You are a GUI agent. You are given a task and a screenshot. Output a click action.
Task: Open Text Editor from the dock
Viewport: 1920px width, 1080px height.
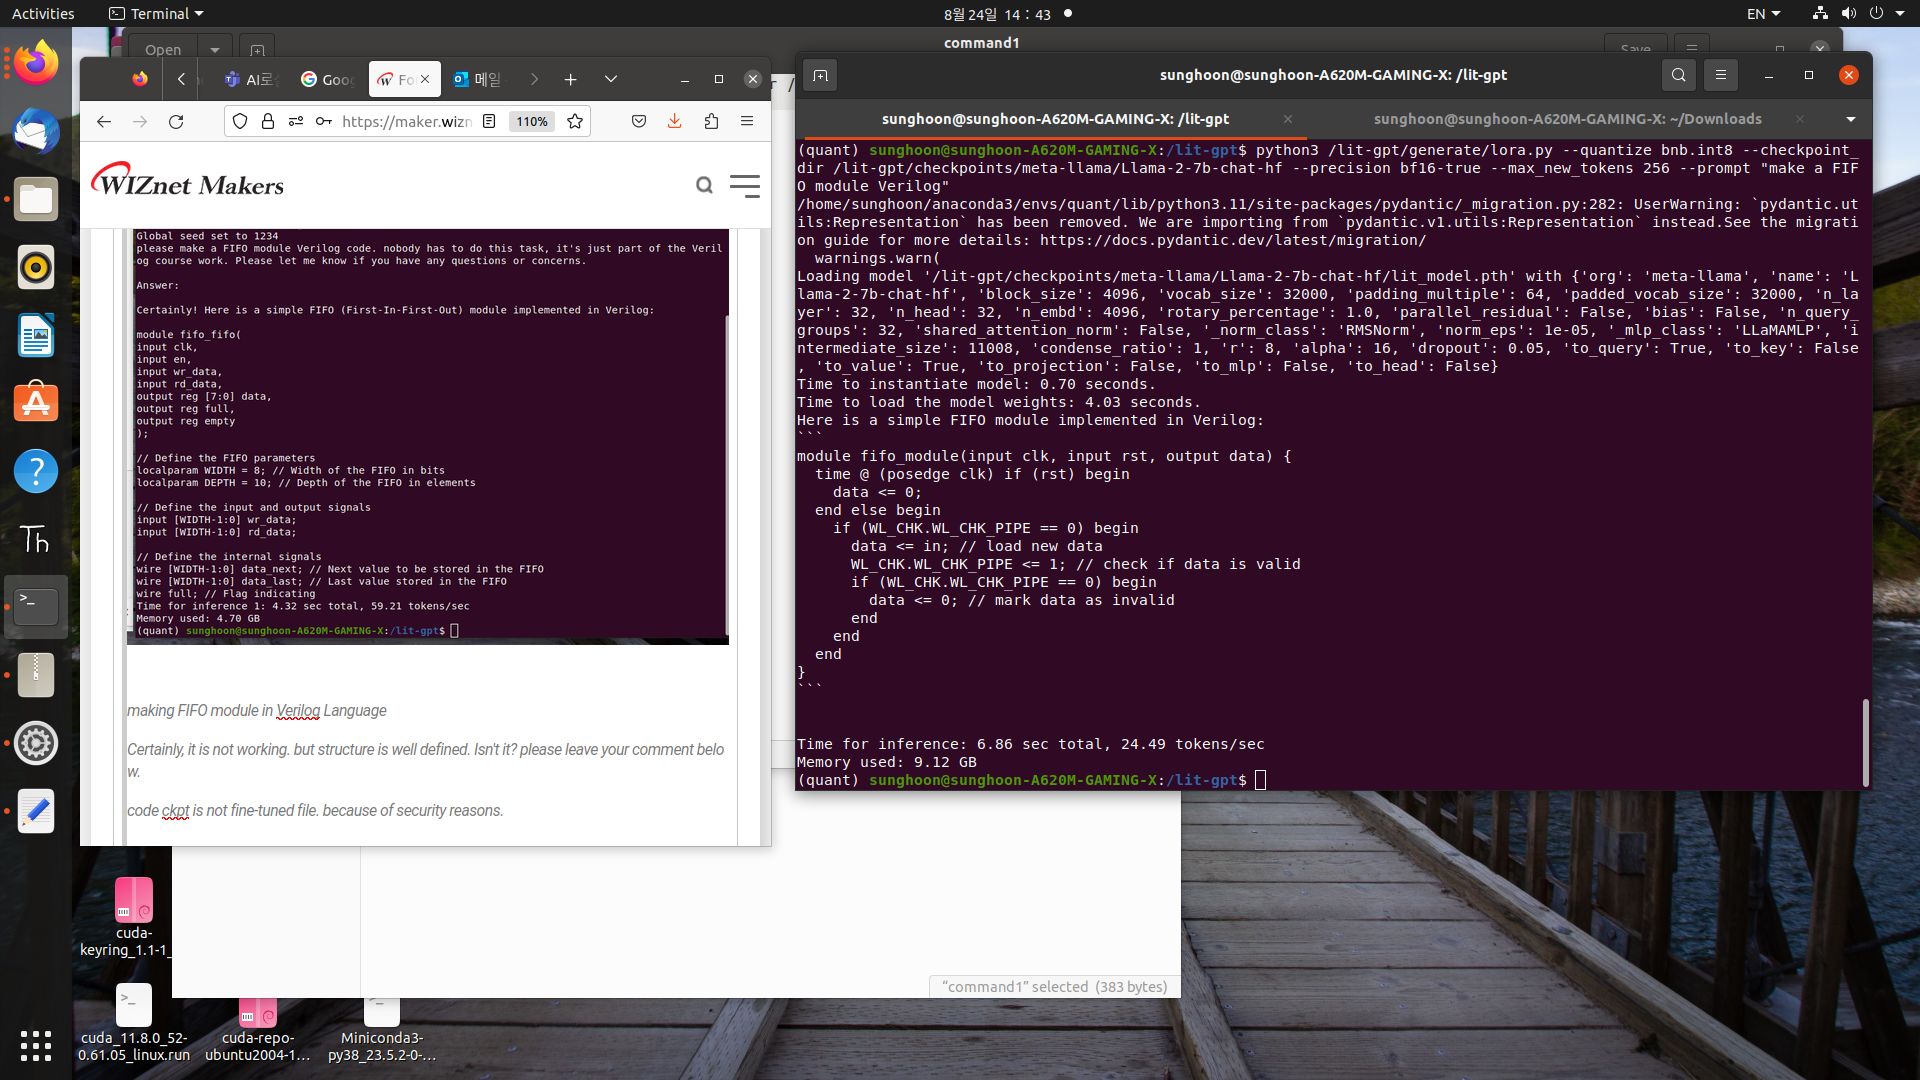[x=36, y=811]
